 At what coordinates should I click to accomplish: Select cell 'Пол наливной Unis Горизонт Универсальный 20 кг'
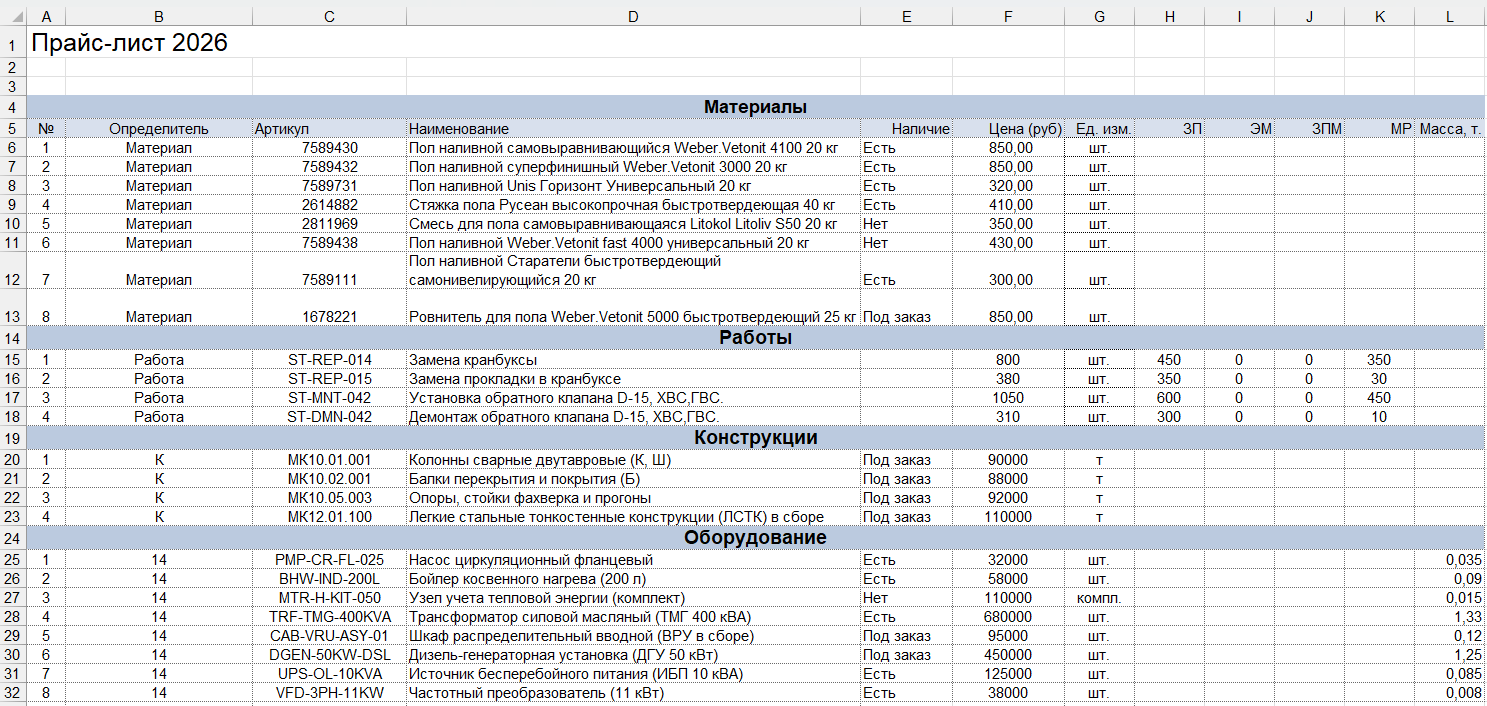[633, 186]
